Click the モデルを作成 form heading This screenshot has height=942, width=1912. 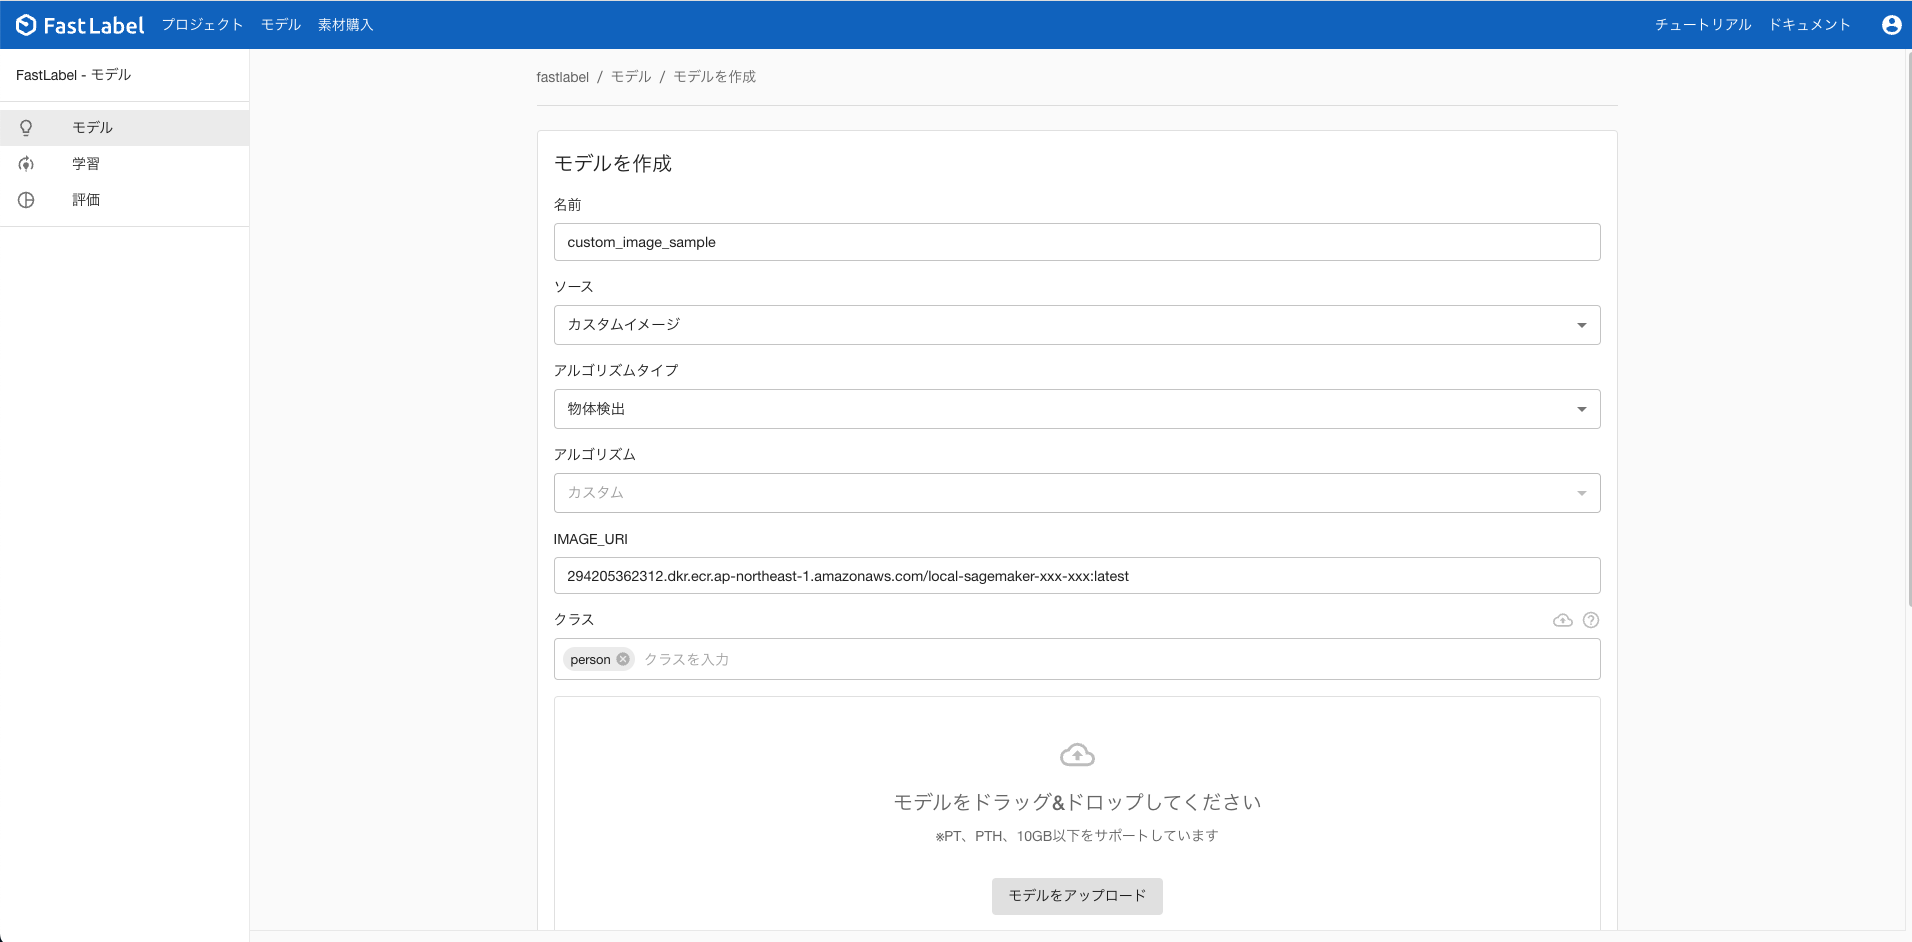(x=613, y=163)
